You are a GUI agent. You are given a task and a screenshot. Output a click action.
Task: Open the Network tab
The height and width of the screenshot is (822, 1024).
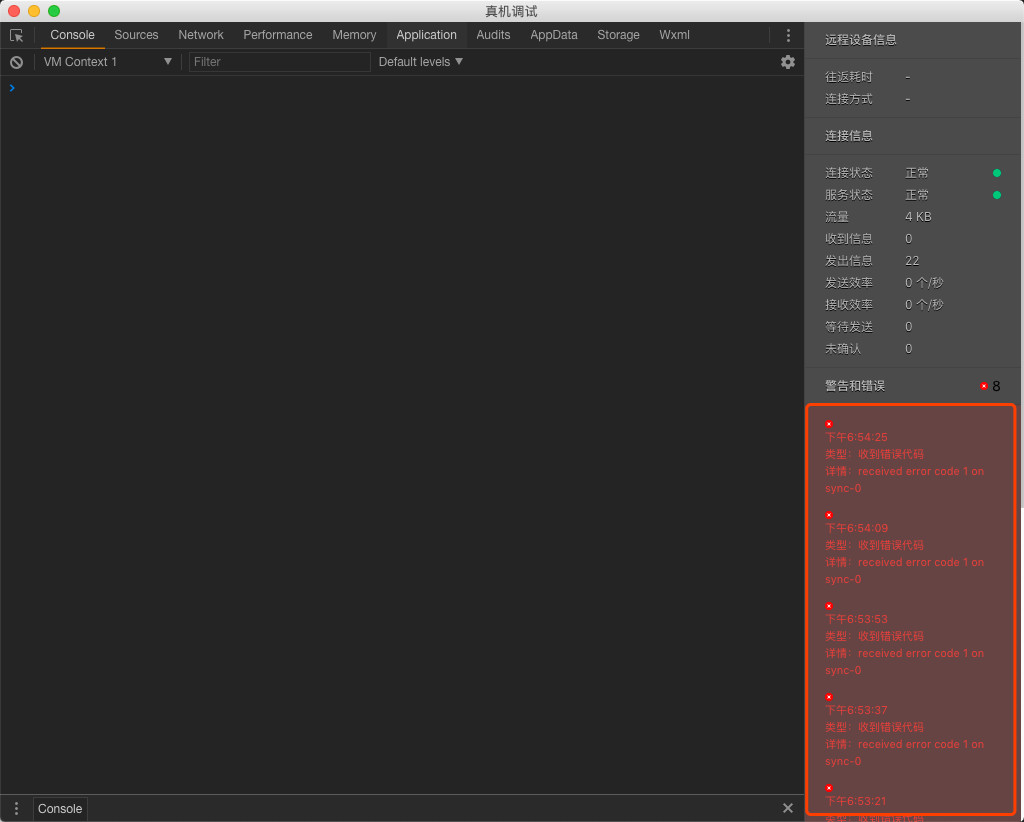tap(200, 35)
